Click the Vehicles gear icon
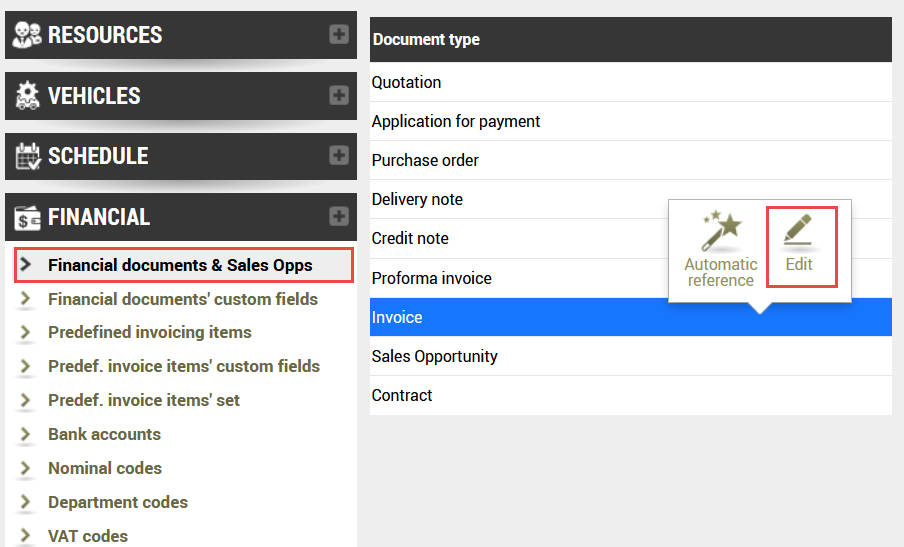Image resolution: width=904 pixels, height=547 pixels. coord(27,96)
